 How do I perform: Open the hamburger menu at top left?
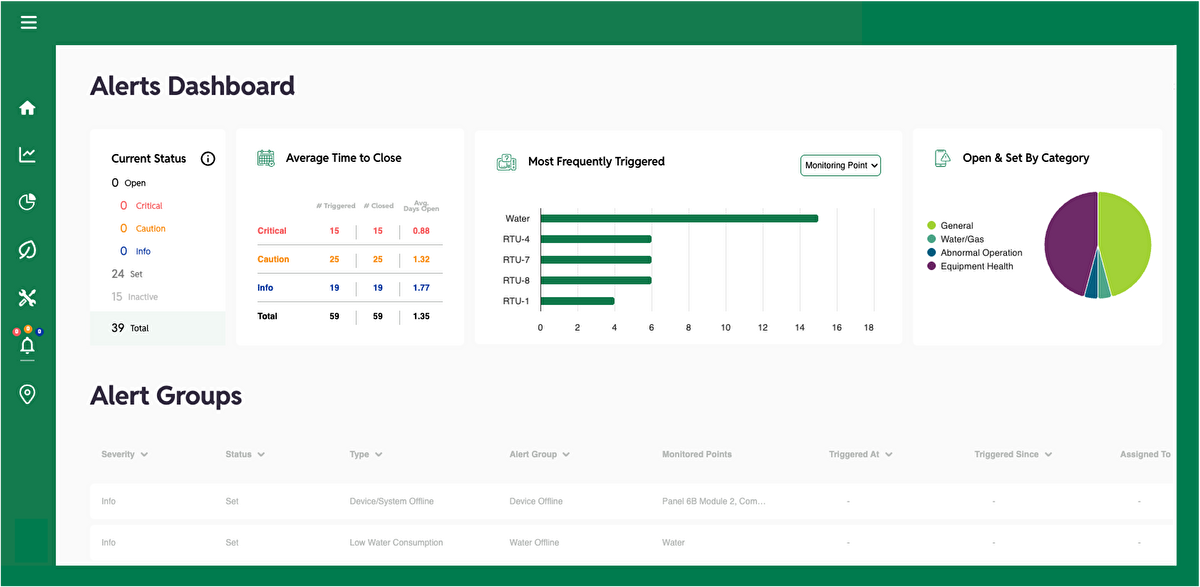click(x=28, y=22)
